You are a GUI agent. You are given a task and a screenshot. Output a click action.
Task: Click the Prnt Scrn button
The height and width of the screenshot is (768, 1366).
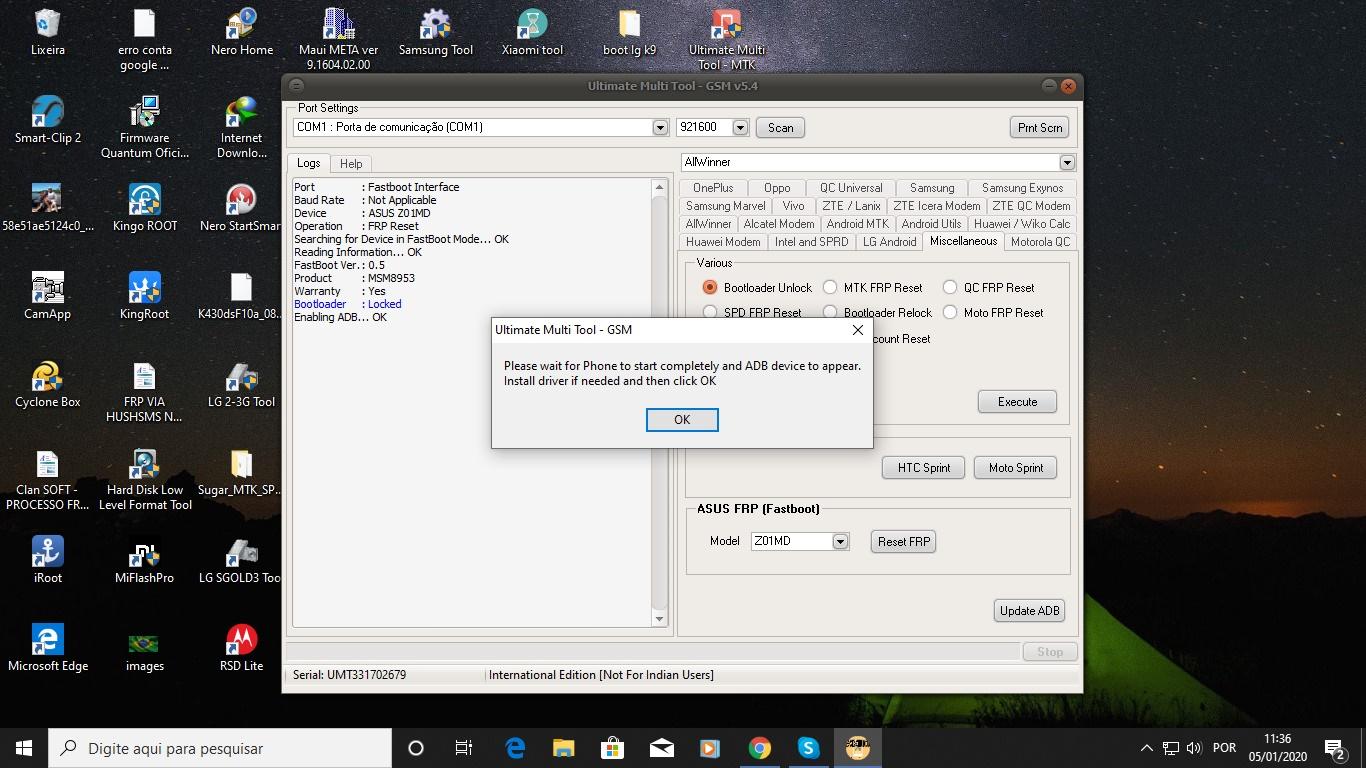click(1040, 127)
